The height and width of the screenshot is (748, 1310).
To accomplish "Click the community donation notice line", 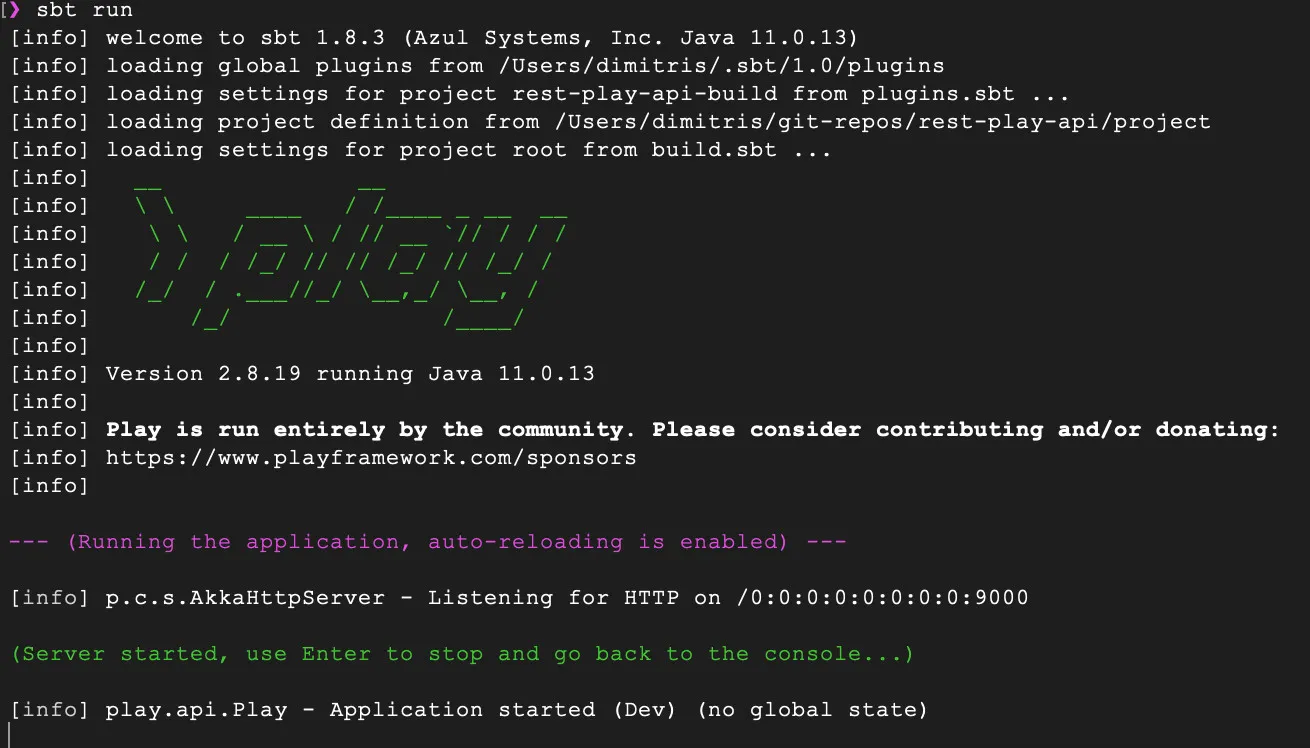I will [690, 429].
